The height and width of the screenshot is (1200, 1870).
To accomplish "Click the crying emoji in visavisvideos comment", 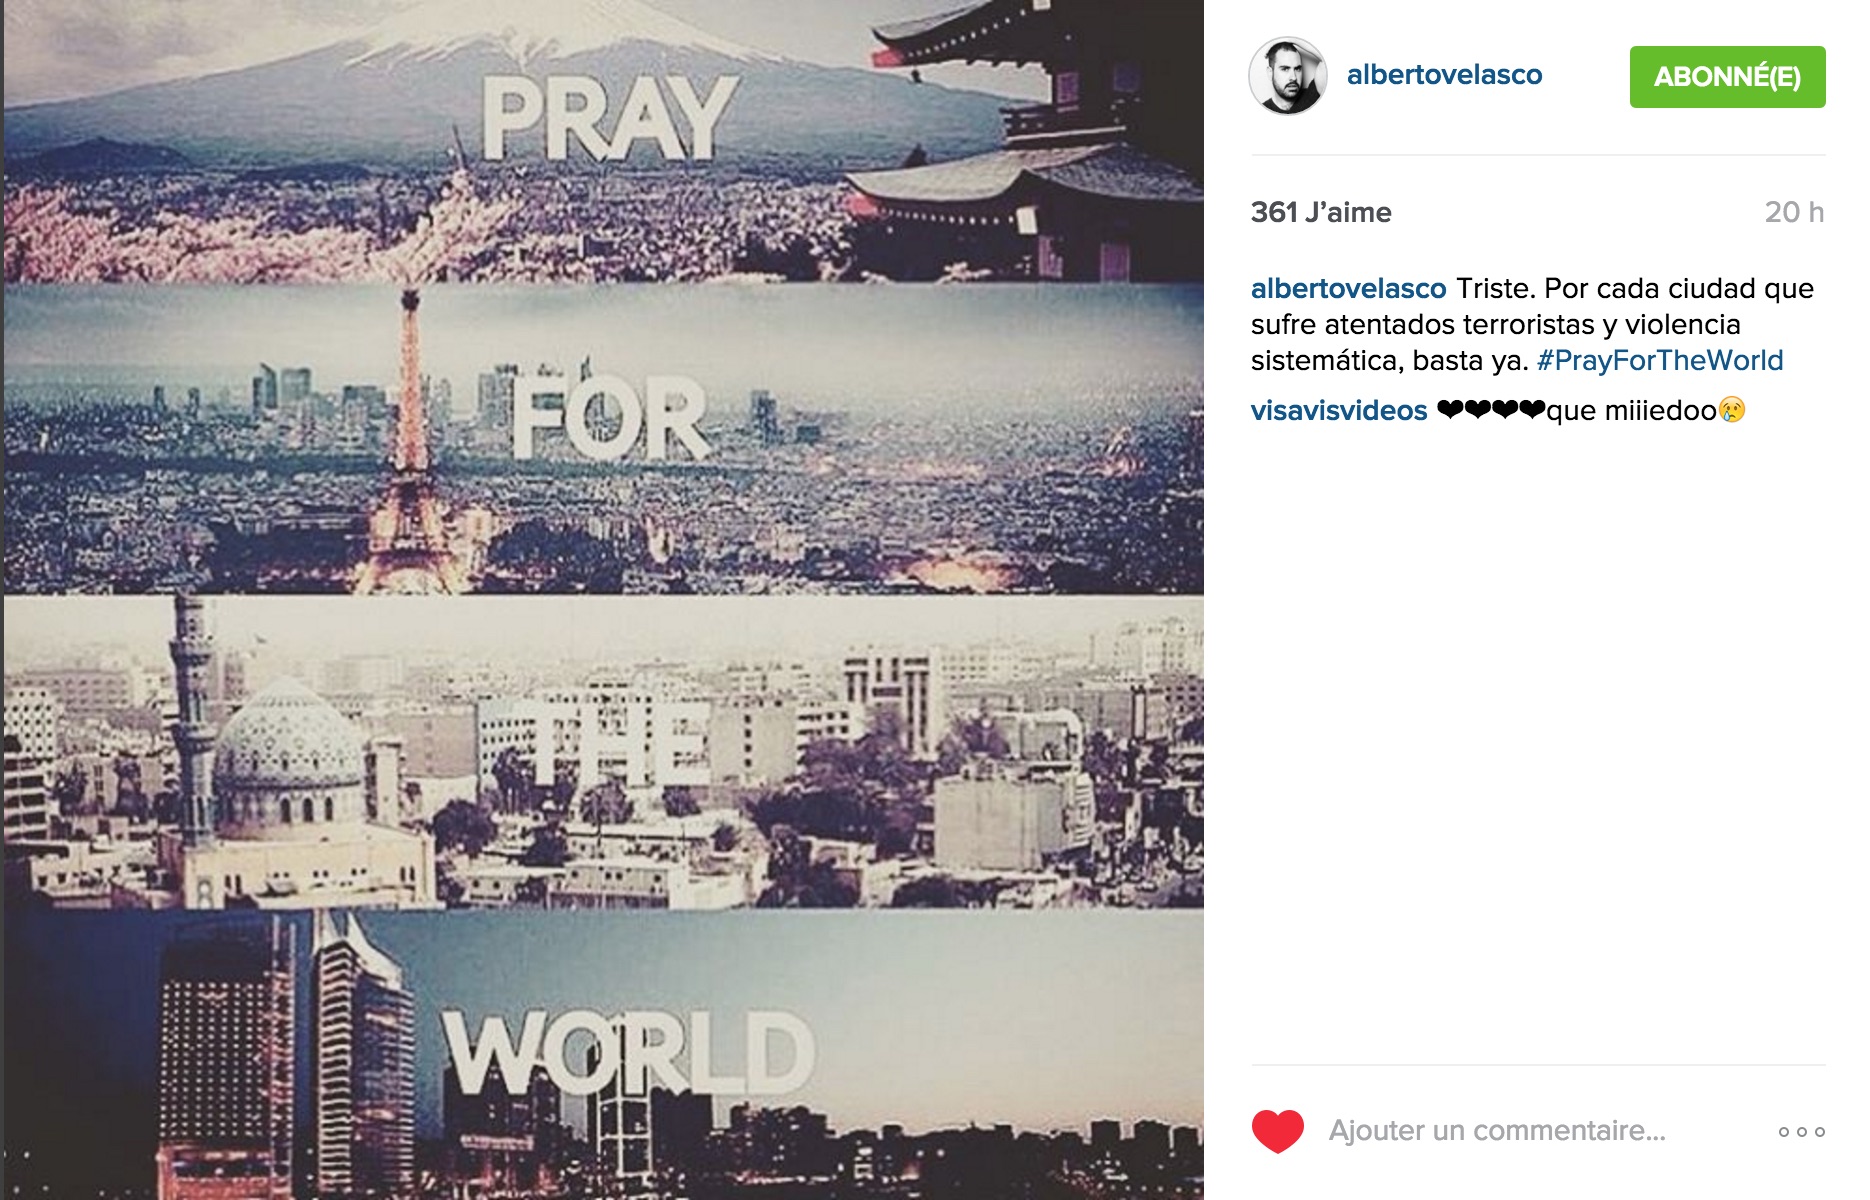I will point(1732,410).
